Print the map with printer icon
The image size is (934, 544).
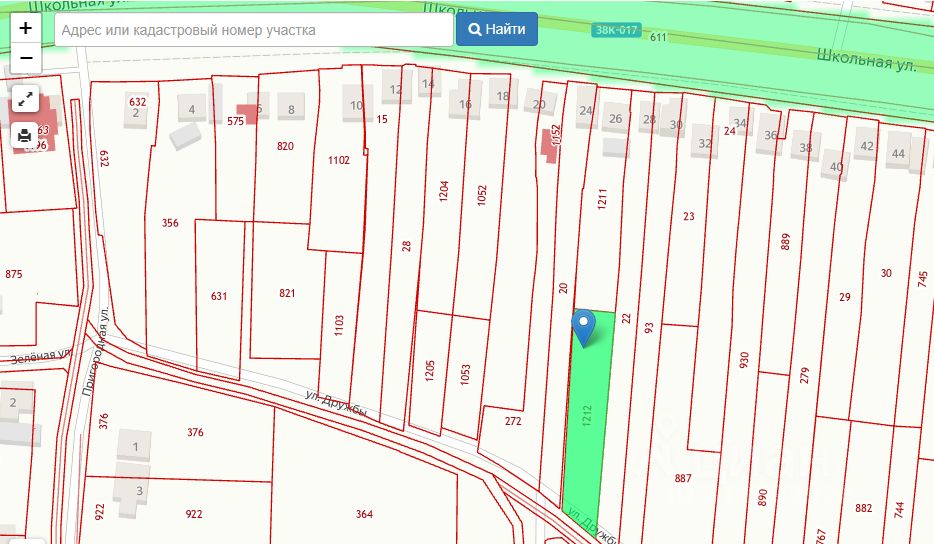[x=25, y=136]
